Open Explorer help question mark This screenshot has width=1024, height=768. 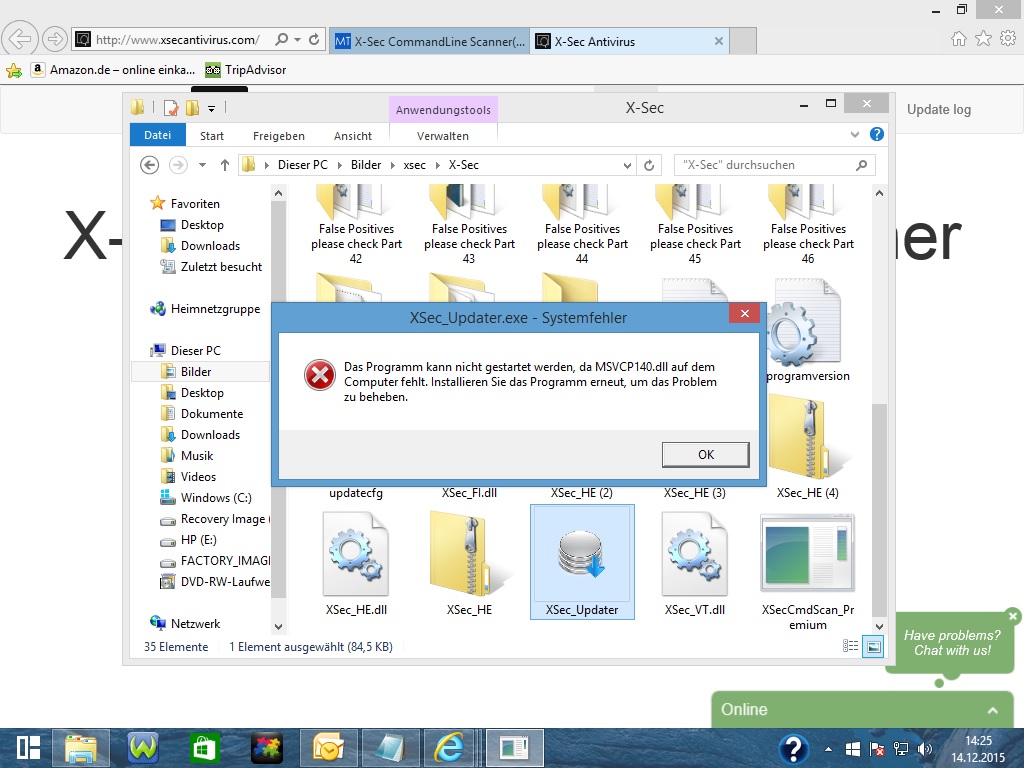(876, 134)
